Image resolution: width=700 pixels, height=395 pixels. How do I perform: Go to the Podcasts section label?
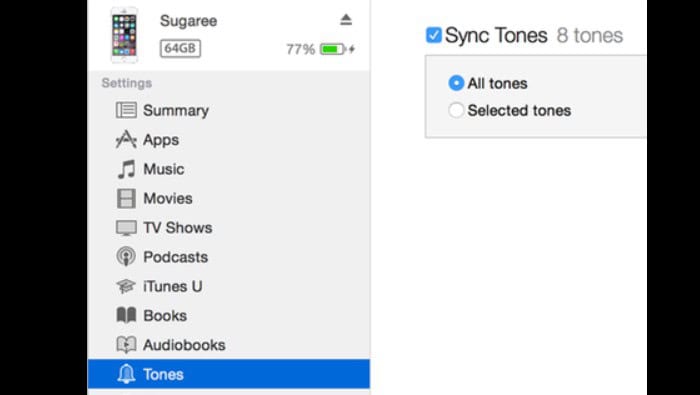tap(175, 257)
